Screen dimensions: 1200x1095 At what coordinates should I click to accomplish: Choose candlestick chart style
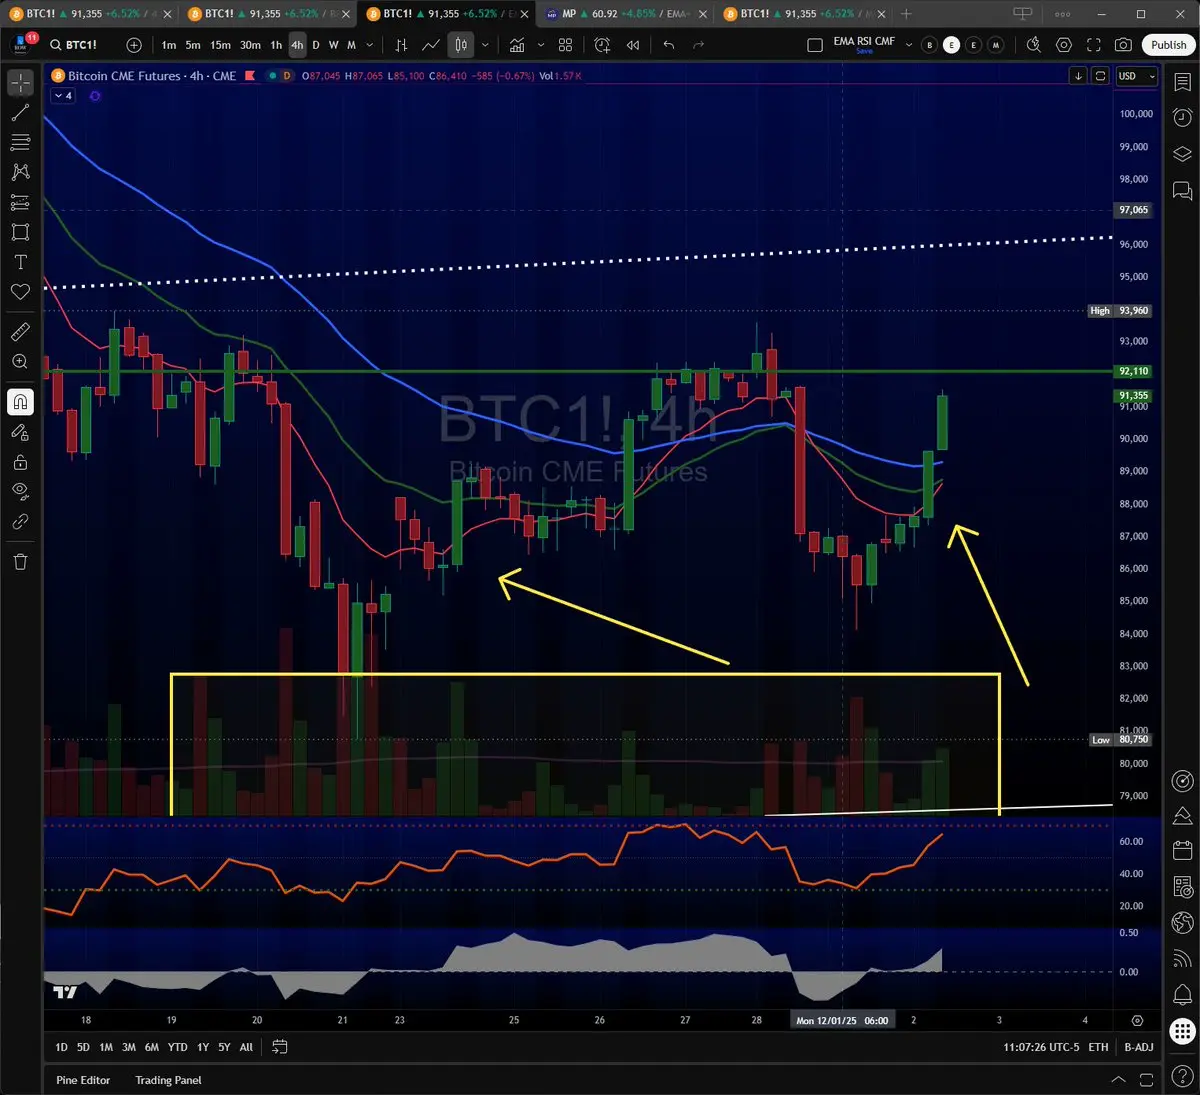461,45
